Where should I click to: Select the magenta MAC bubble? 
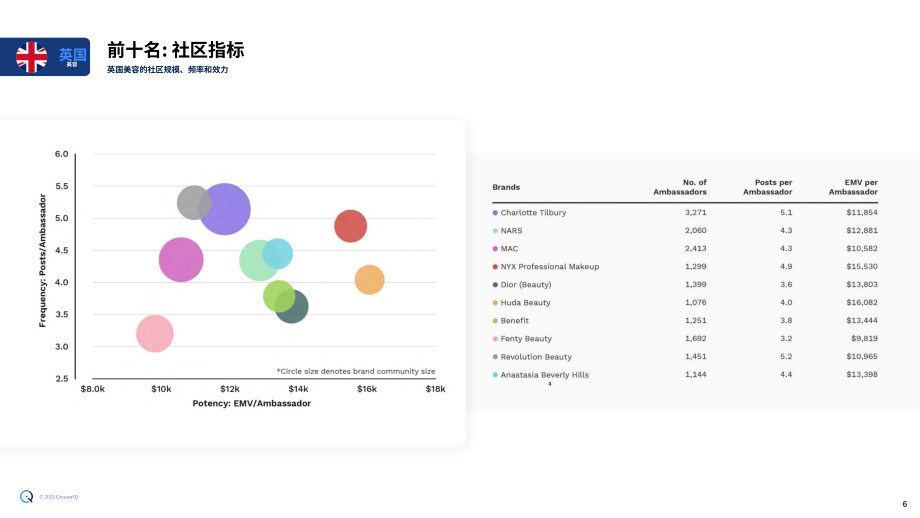[x=181, y=259]
